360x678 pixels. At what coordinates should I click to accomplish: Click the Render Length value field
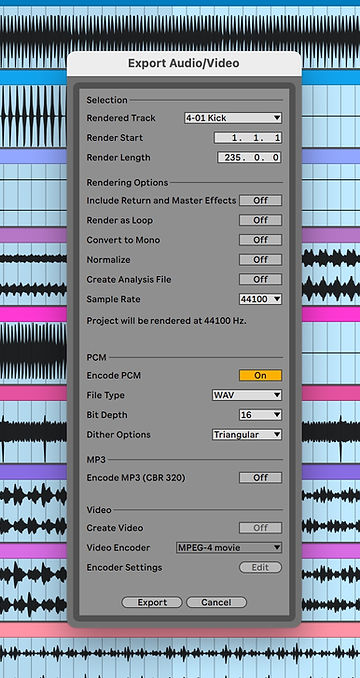click(249, 157)
